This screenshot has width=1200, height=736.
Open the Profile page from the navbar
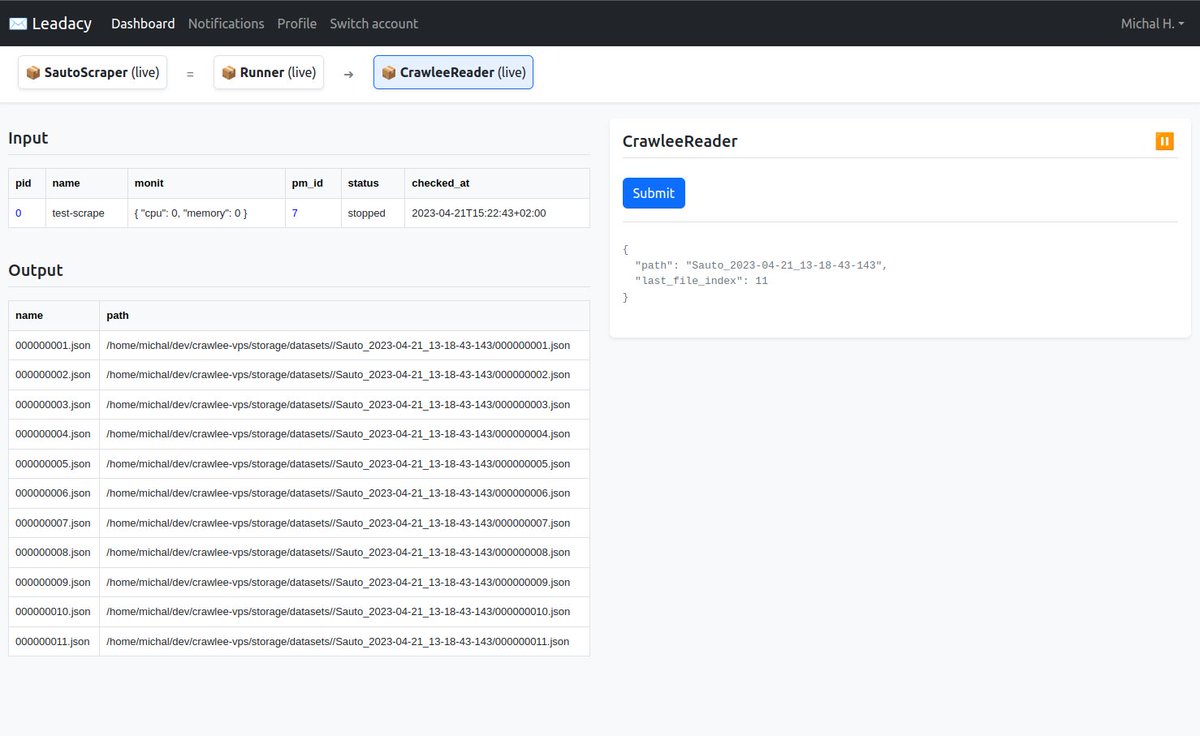pos(296,23)
